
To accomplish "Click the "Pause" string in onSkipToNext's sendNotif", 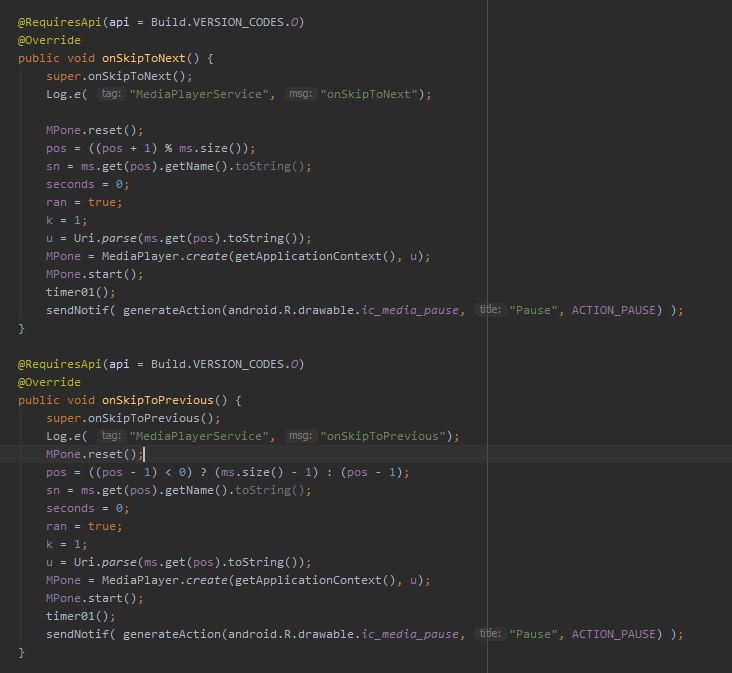I will tap(533, 310).
